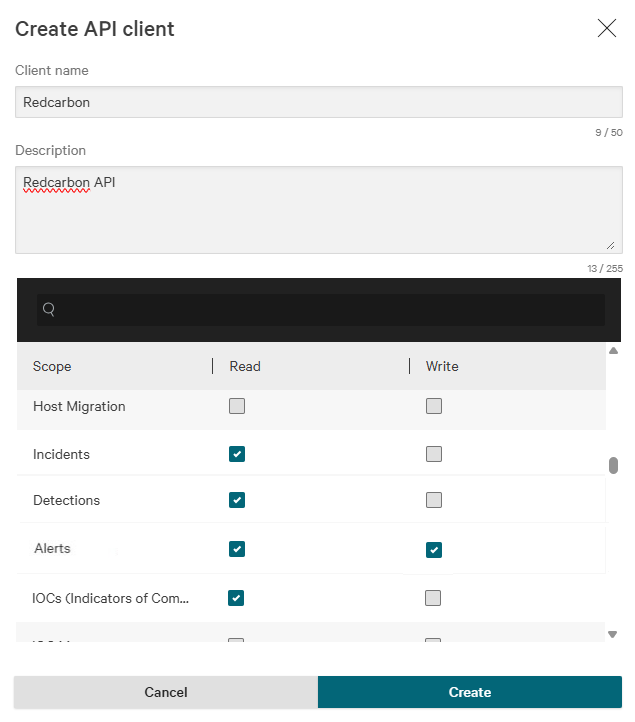635x722 pixels.
Task: Uncheck Read for IOCs scope
Action: coord(237,598)
